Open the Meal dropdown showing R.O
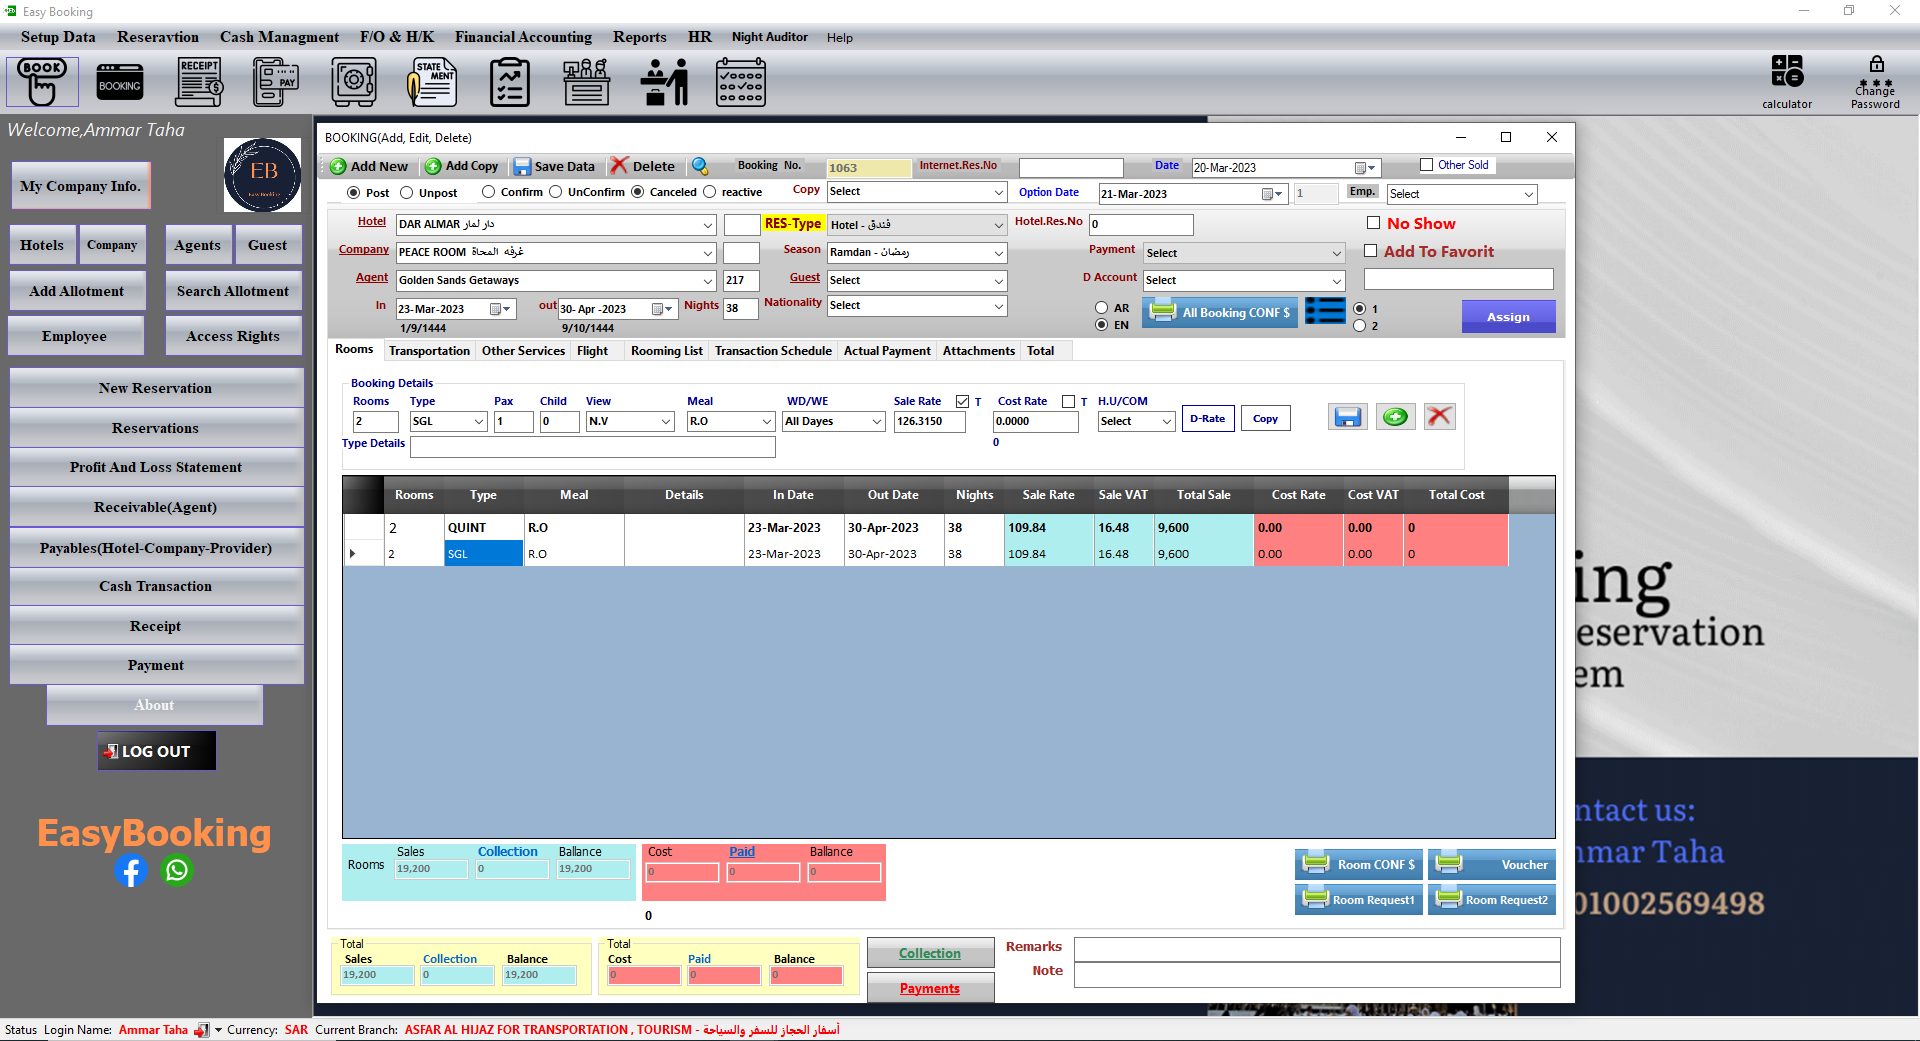The height and width of the screenshot is (1041, 1920). pyautogui.click(x=767, y=422)
